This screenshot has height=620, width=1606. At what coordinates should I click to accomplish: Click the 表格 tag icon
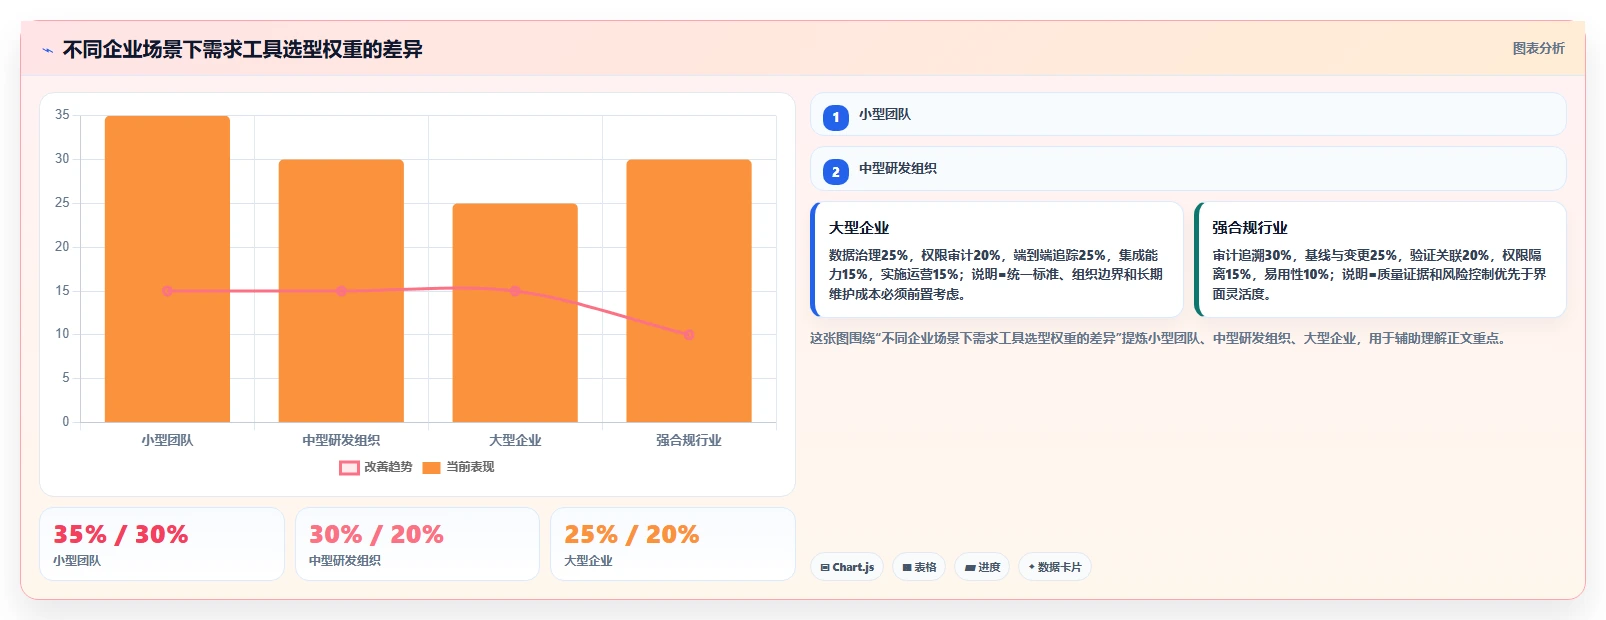(907, 567)
